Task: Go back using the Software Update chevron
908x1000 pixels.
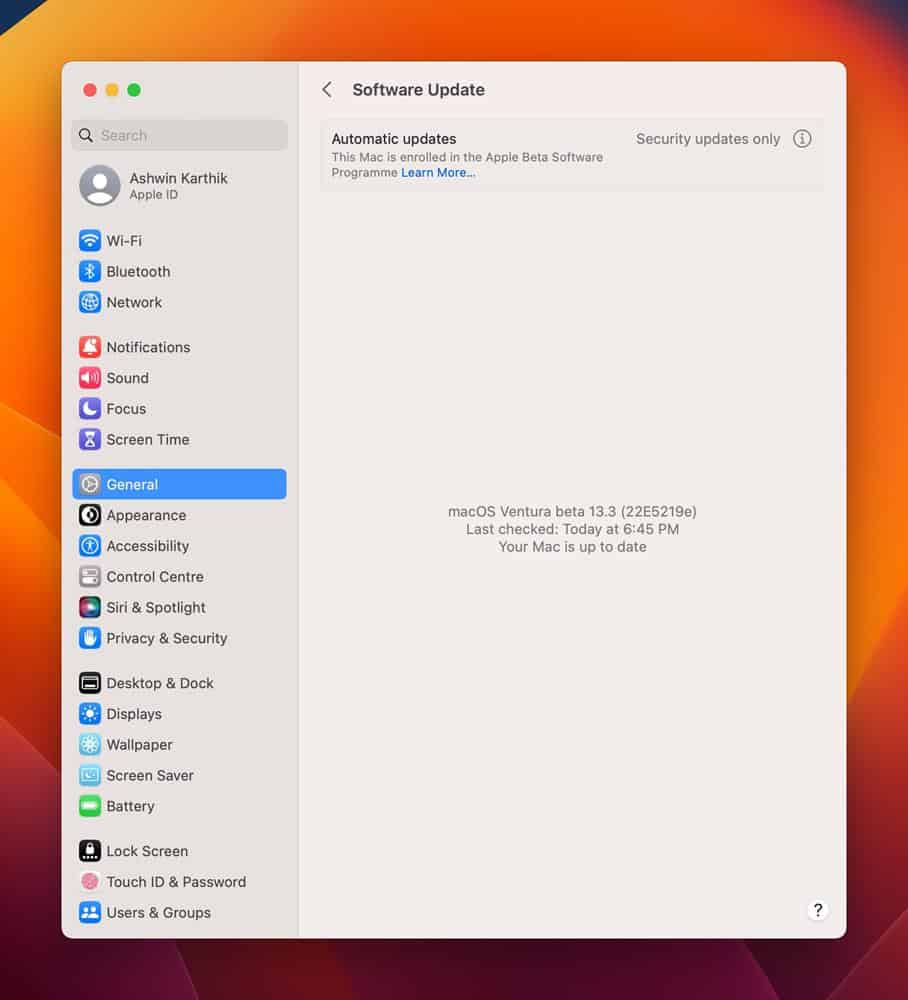Action: [x=327, y=89]
